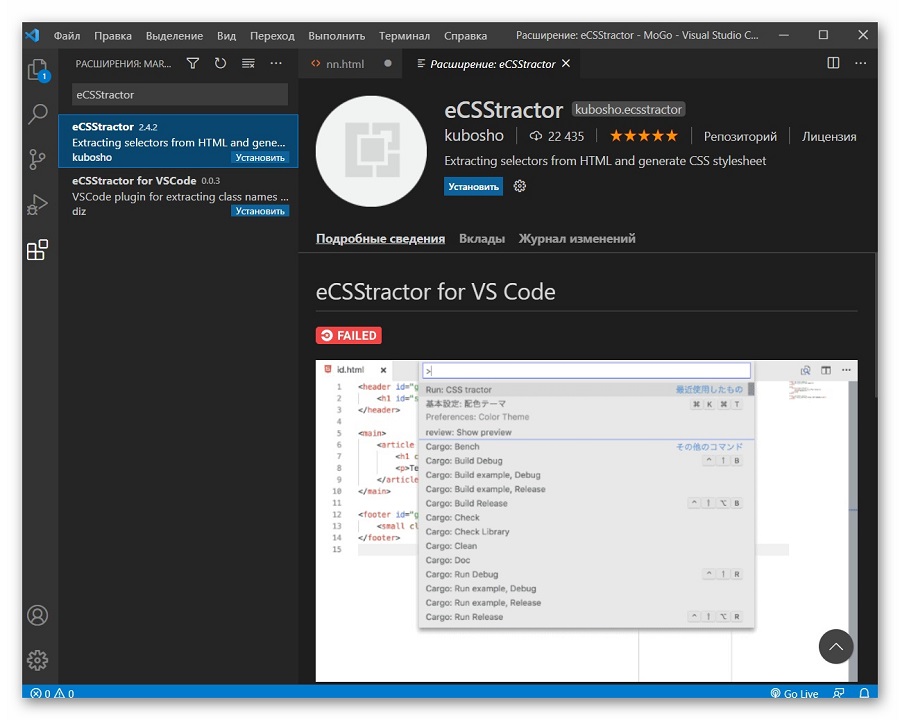Select Подробные сведения tab
This screenshot has height=720, width=900.
click(380, 238)
